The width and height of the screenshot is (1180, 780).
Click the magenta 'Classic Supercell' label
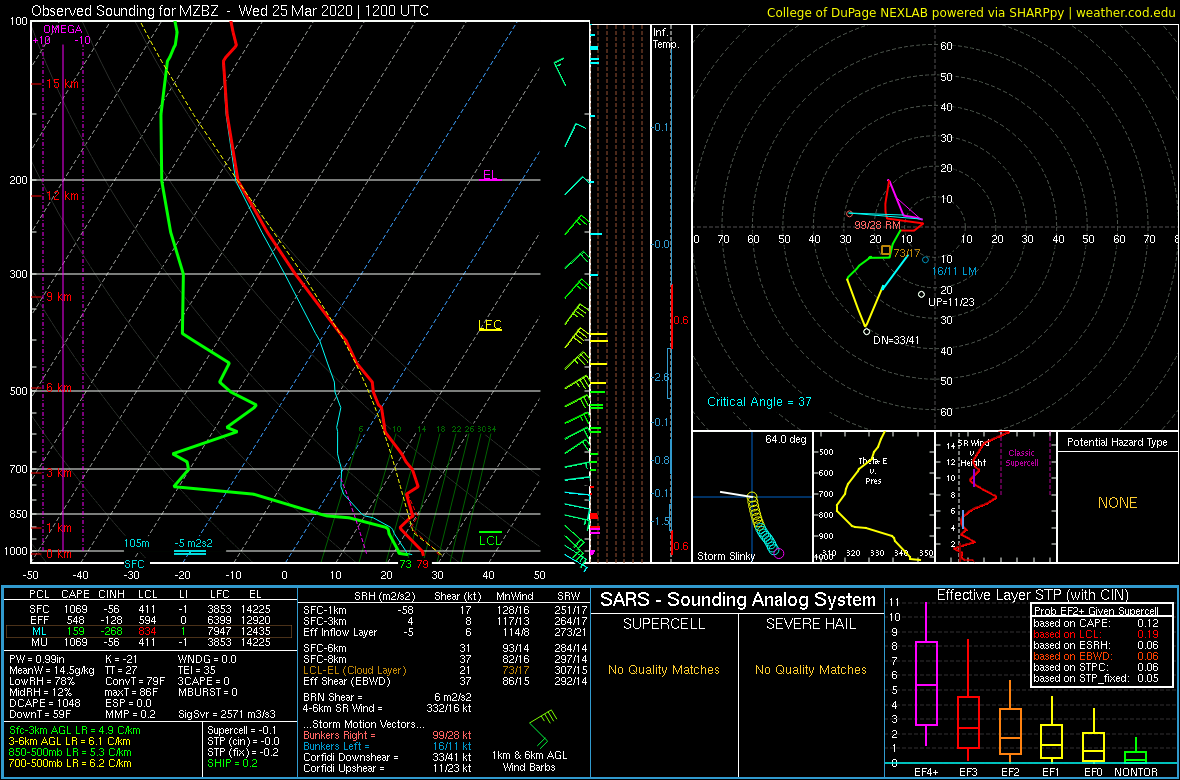(x=1021, y=458)
